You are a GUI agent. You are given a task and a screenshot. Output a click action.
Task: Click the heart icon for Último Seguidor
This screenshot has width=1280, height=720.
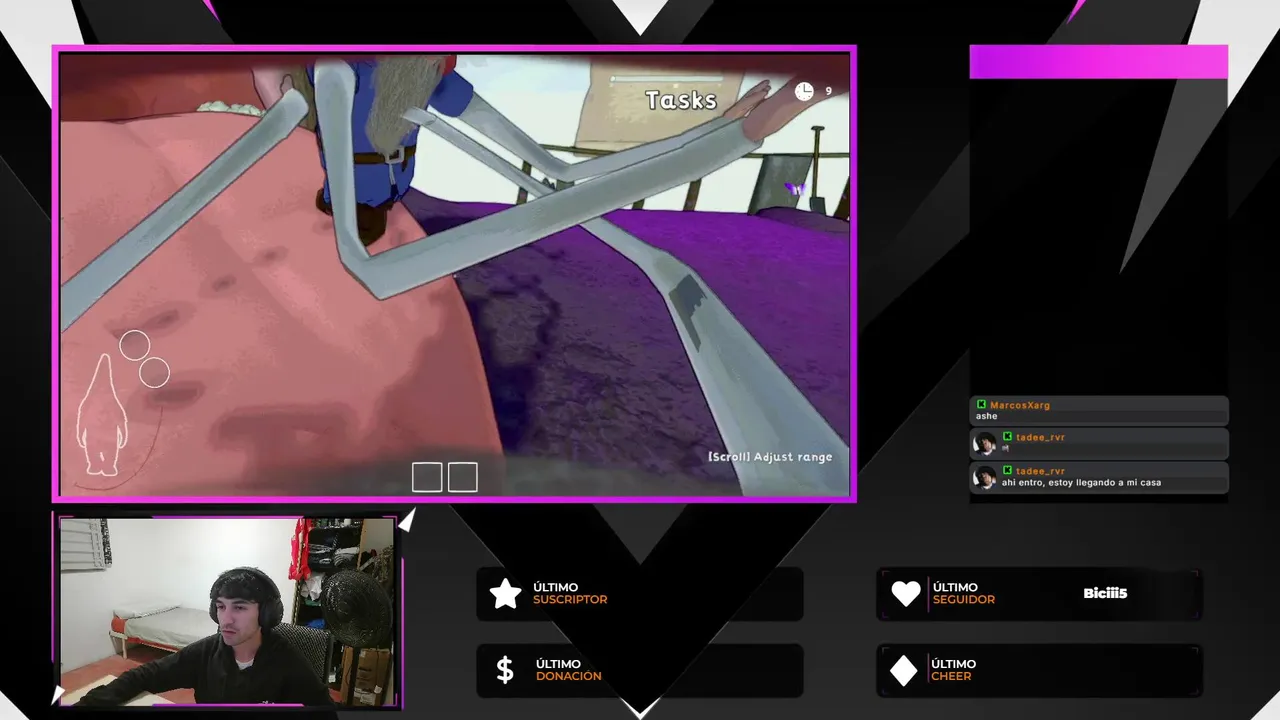tap(906, 594)
